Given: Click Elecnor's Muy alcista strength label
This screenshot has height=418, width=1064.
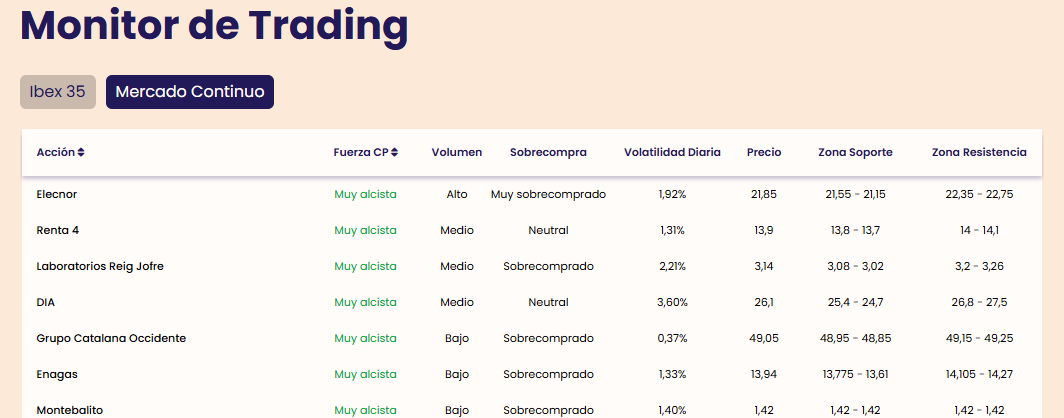Looking at the screenshot, I should point(365,194).
